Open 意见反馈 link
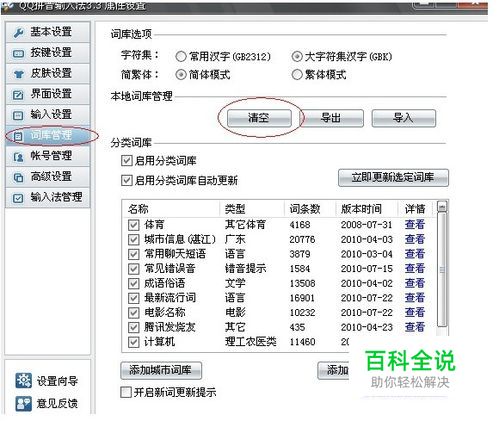The width and height of the screenshot is (499, 421). (x=57, y=403)
